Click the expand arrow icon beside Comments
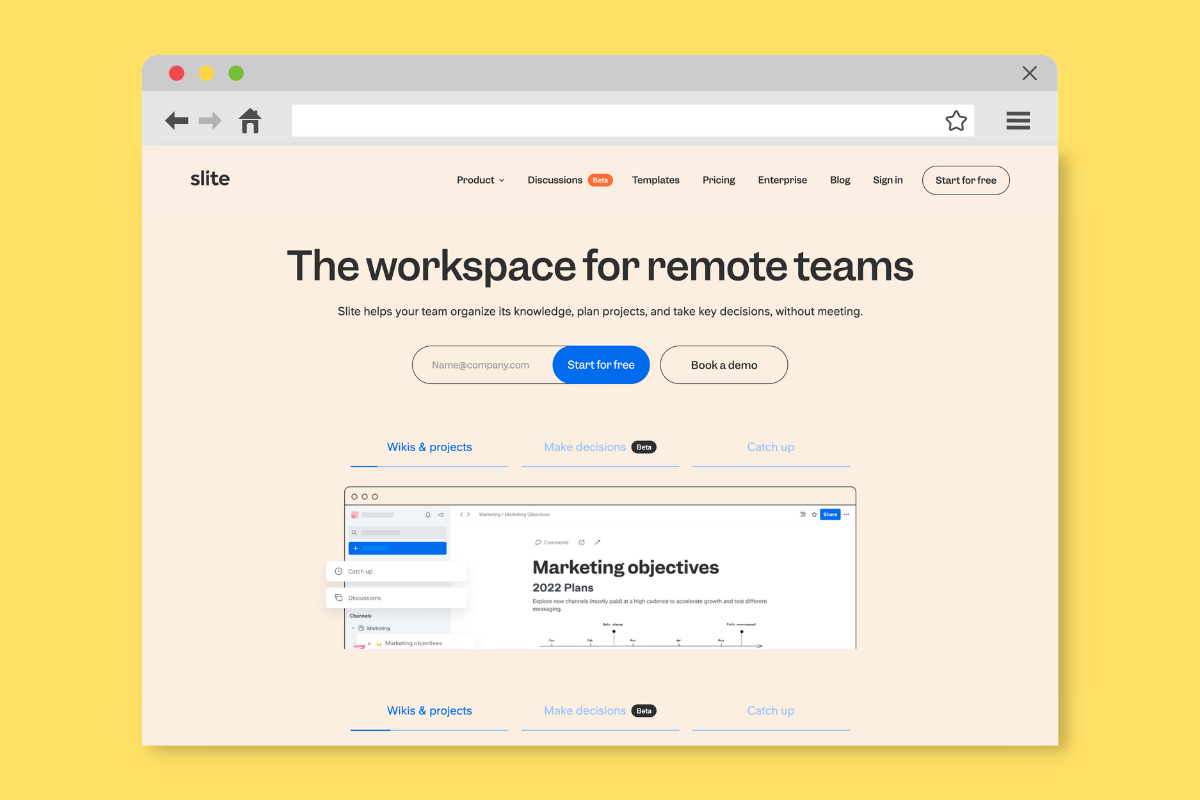 597,542
